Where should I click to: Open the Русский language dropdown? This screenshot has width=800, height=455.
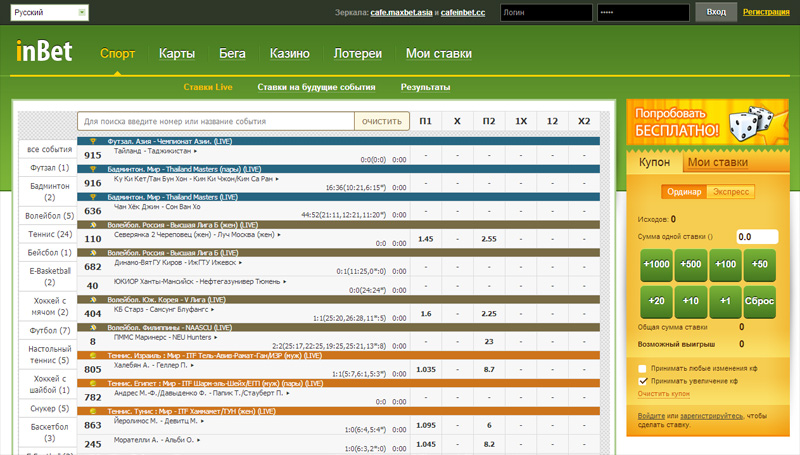49,12
